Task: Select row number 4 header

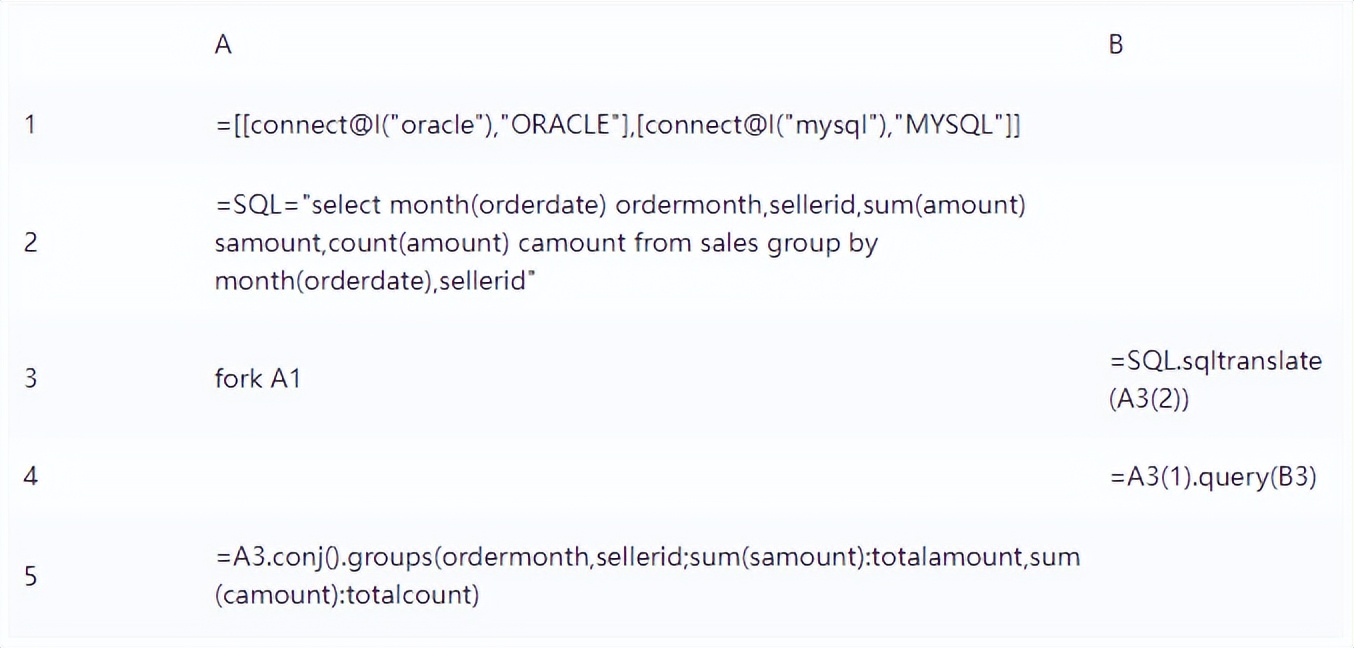Action: pyautogui.click(x=31, y=476)
